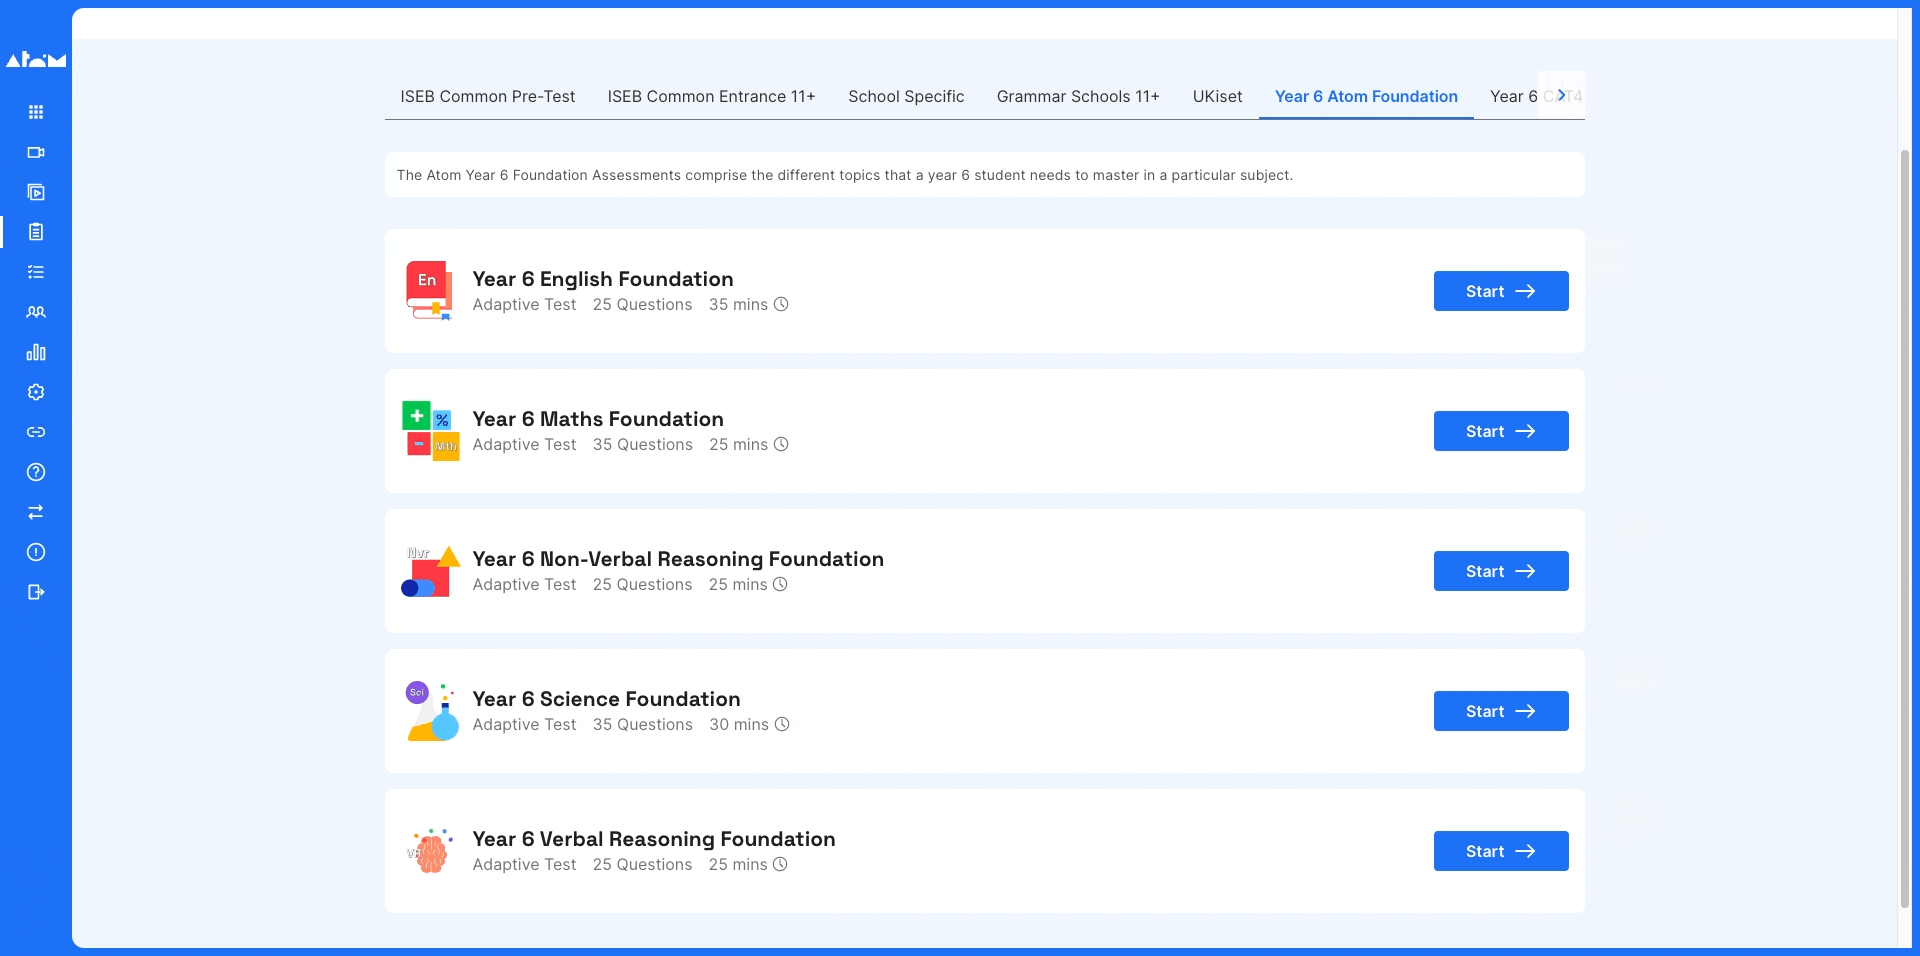Click clock icon beside Non-Verbal Reasoning 25 mins
The width and height of the screenshot is (1920, 956).
pos(780,584)
